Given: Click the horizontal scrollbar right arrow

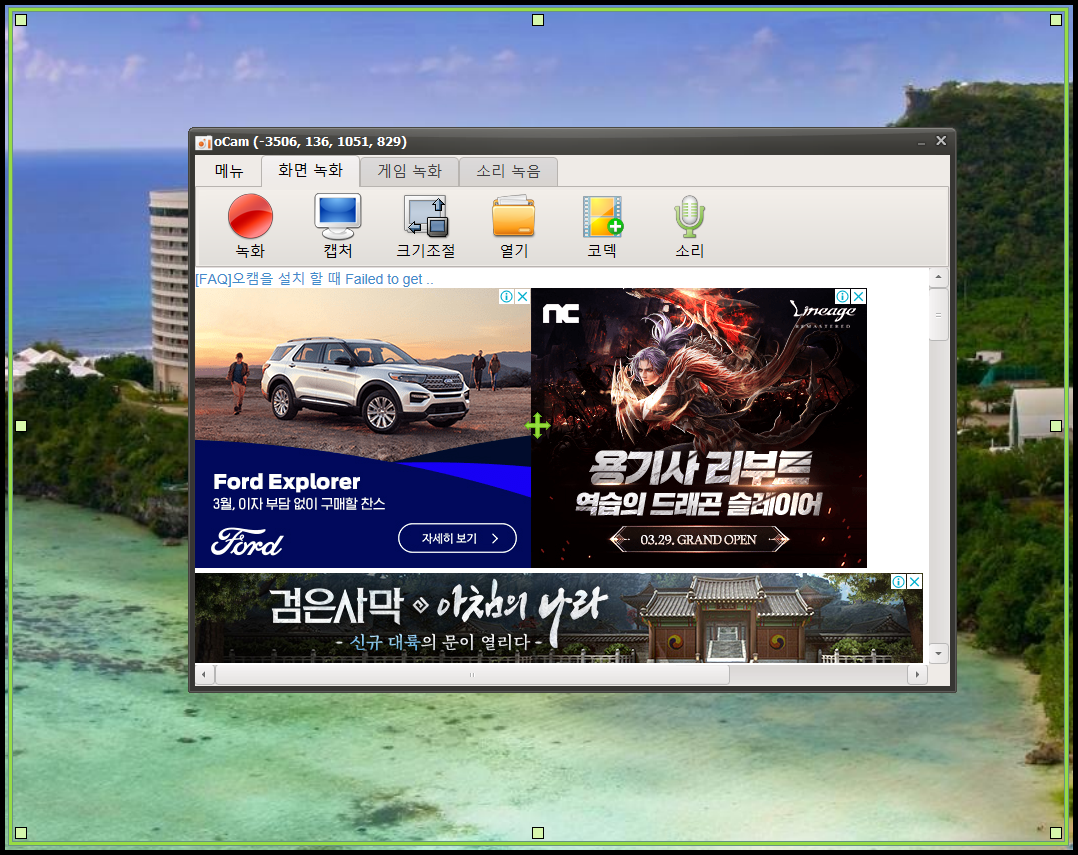Looking at the screenshot, I should point(917,674).
